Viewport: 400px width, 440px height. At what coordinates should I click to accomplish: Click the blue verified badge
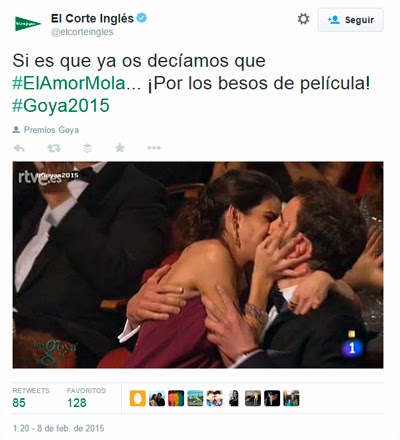tap(142, 18)
